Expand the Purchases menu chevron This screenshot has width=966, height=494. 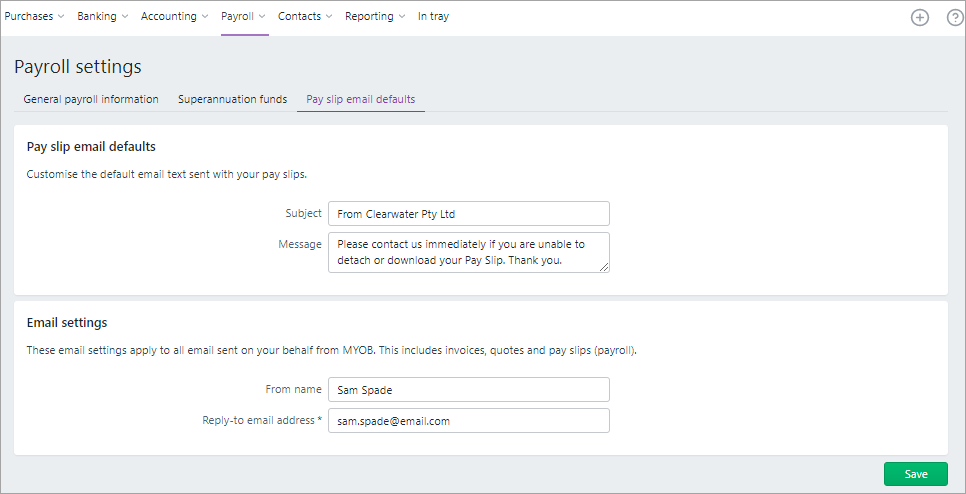(61, 17)
